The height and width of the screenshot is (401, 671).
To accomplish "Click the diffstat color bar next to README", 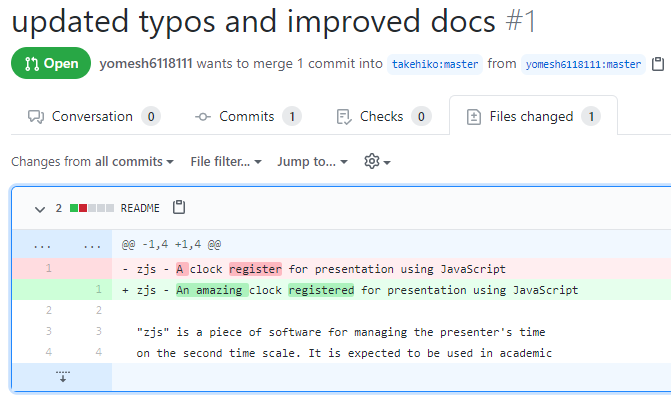I will click(x=92, y=208).
